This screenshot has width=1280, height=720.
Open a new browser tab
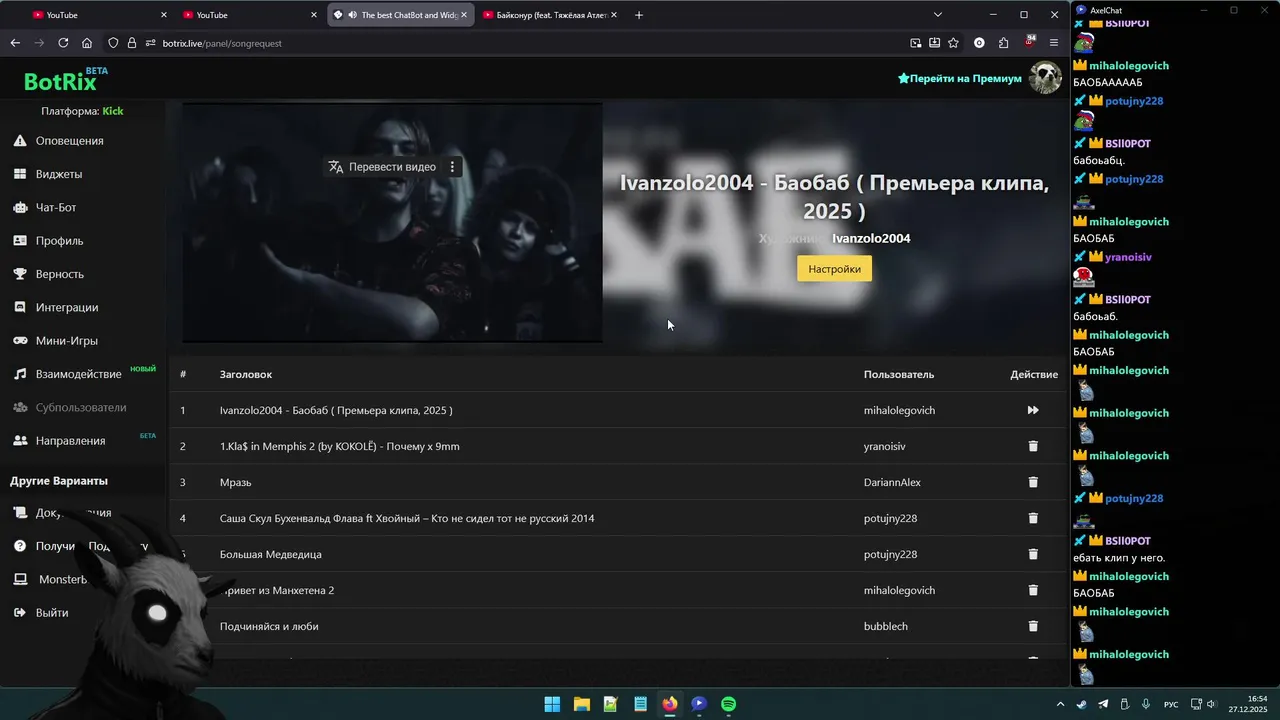(639, 15)
